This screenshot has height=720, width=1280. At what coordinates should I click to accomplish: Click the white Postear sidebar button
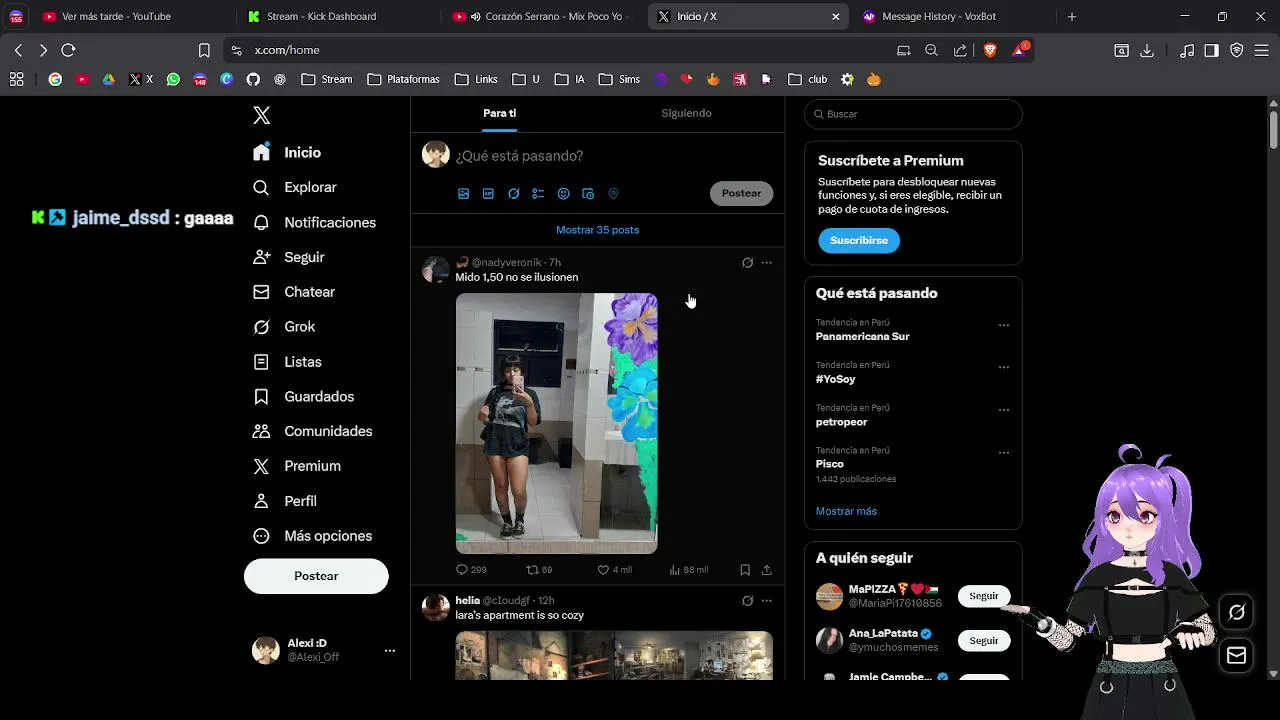point(316,576)
